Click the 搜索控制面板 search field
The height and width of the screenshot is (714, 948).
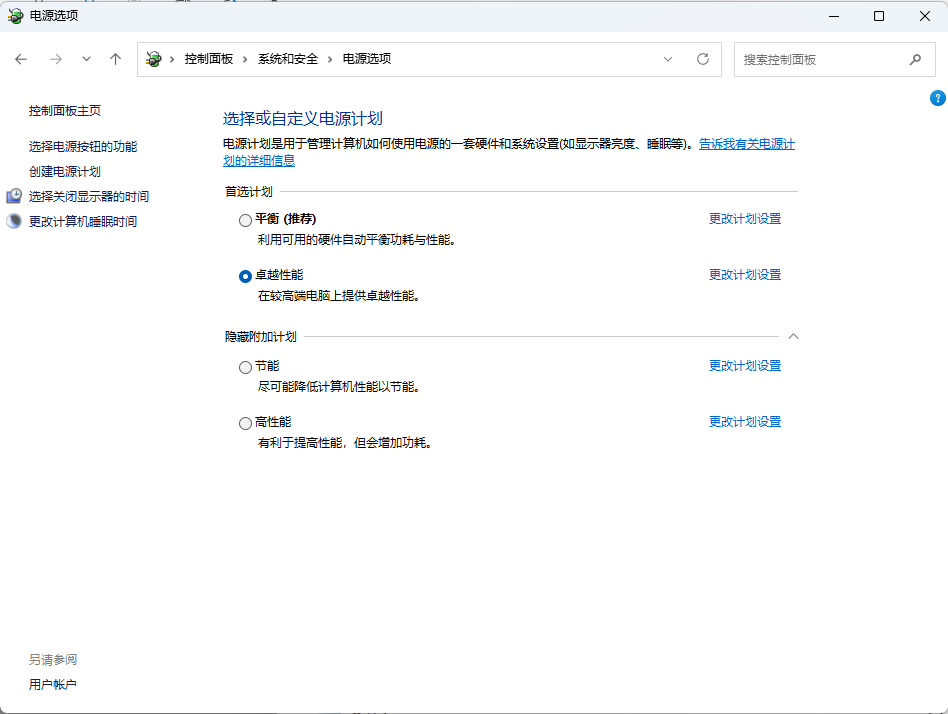820,59
